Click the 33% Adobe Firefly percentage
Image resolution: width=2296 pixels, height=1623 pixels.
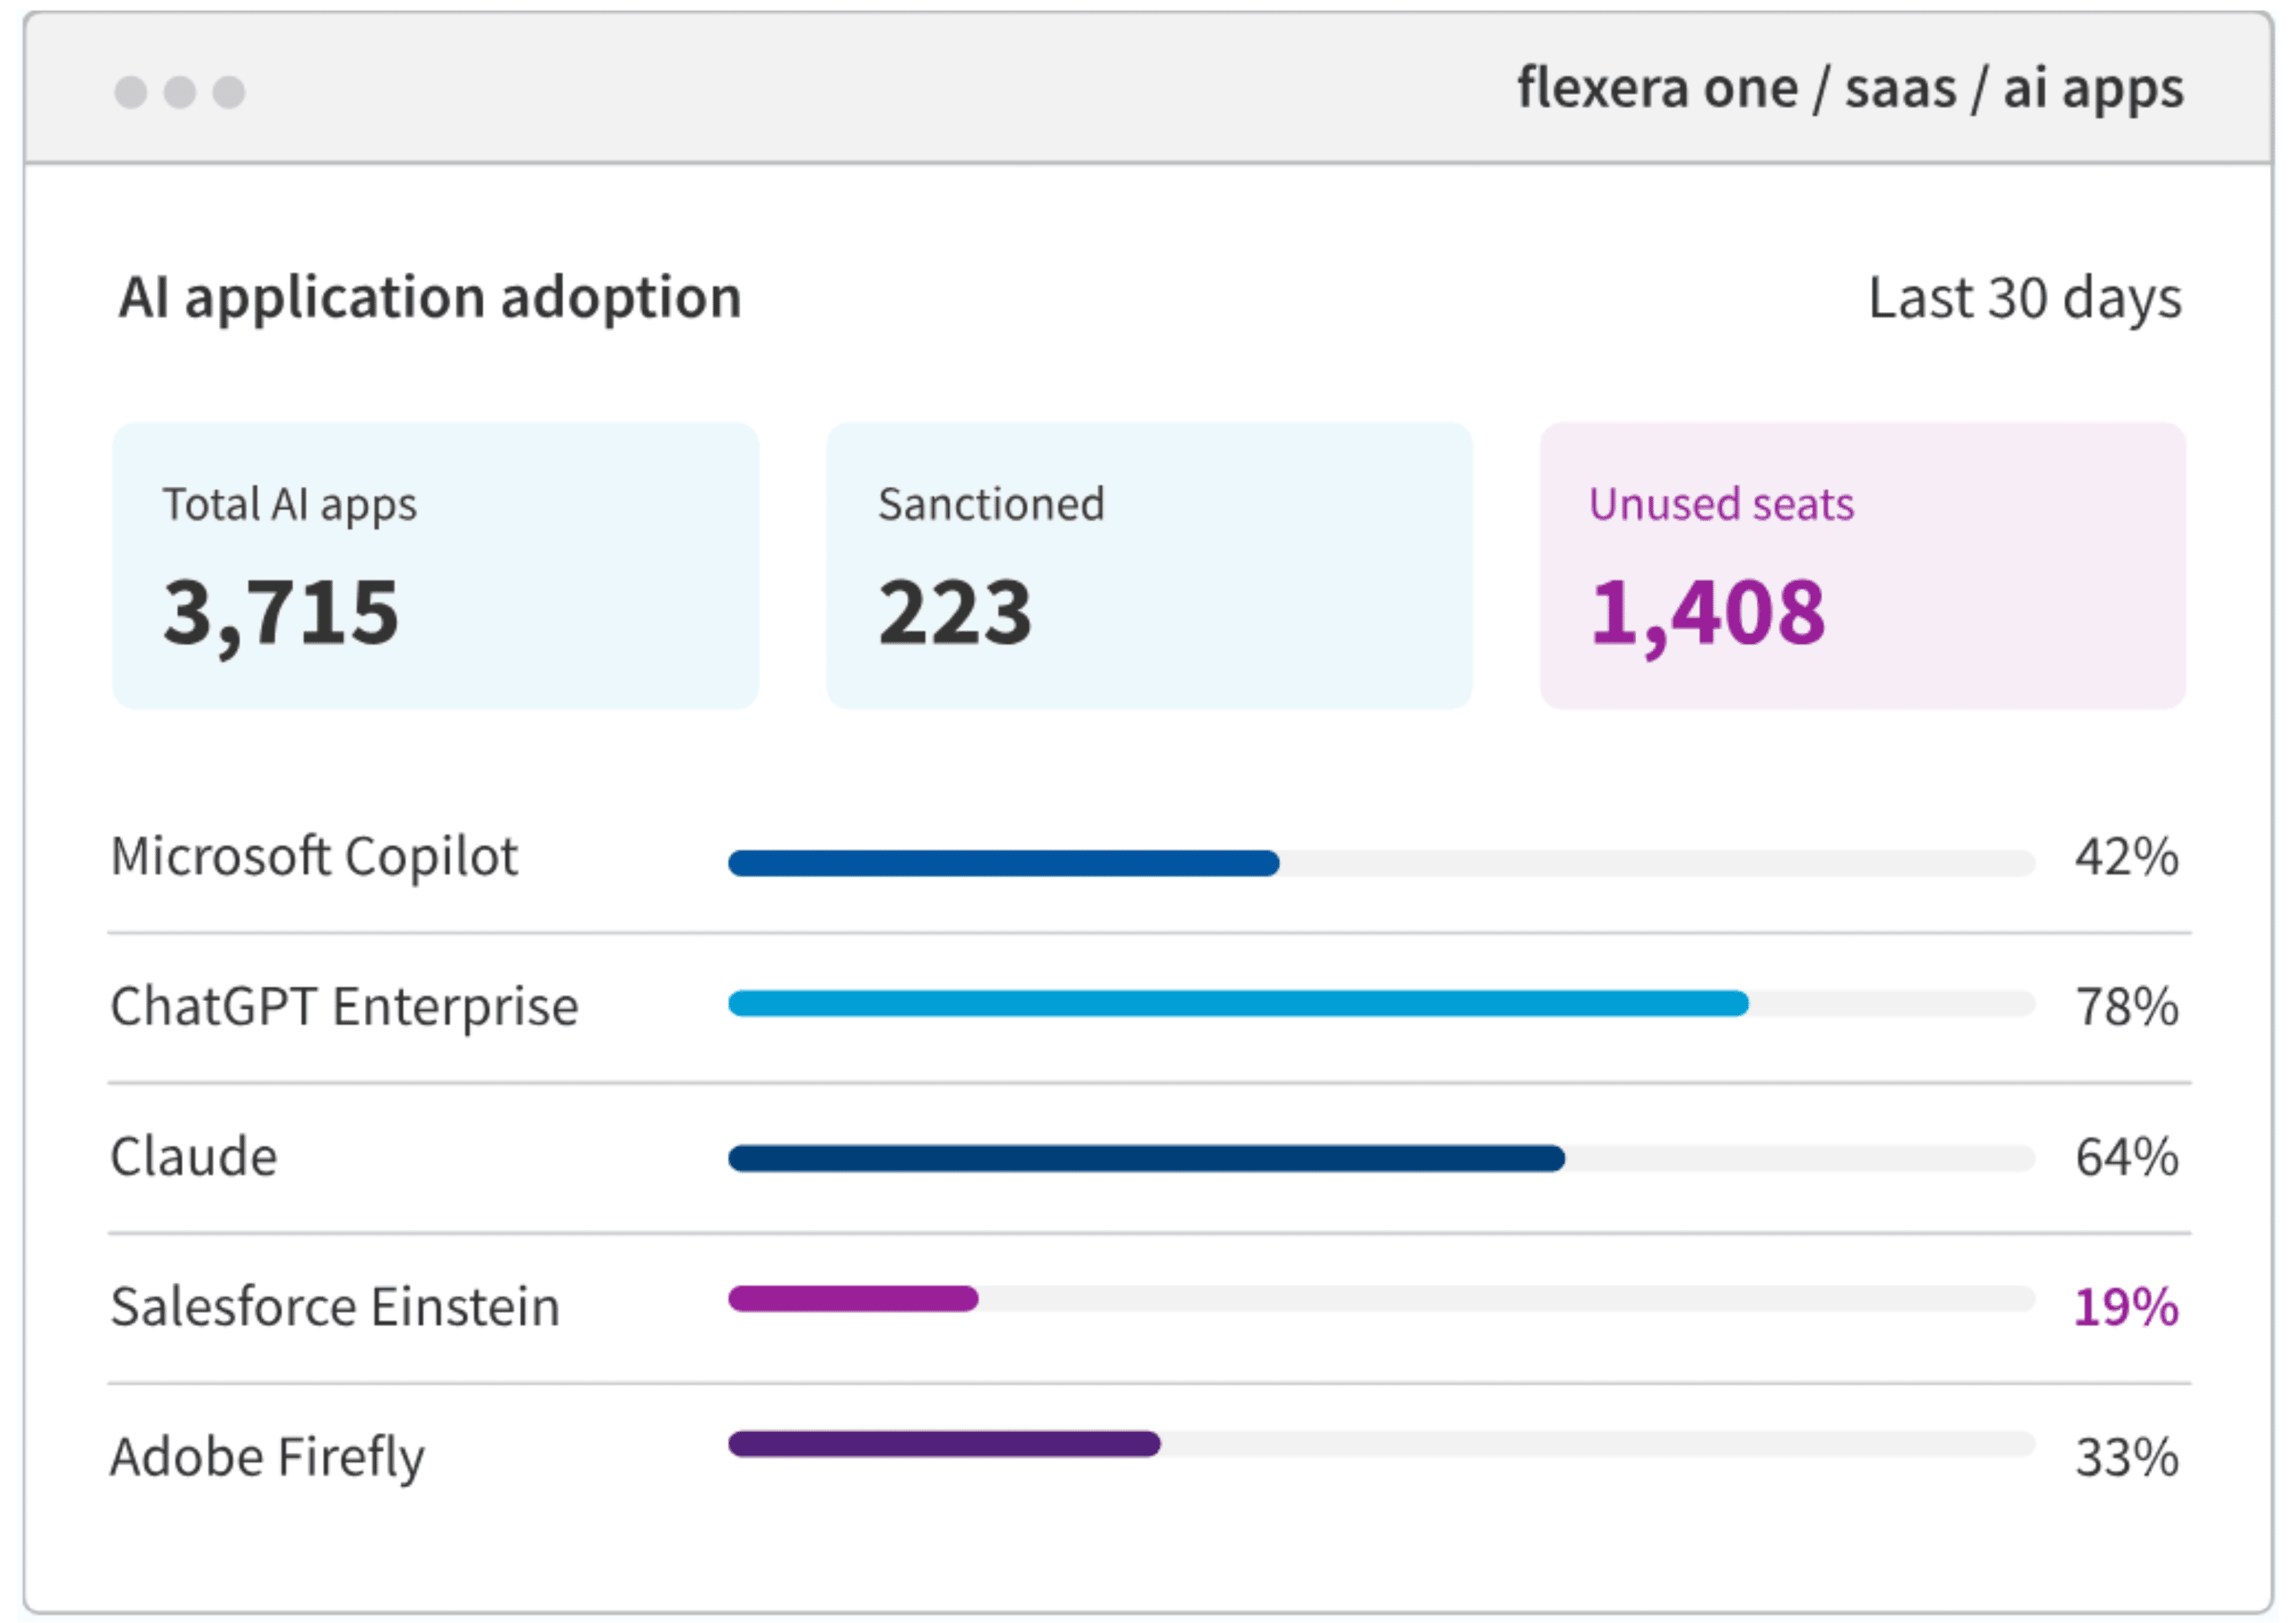pyautogui.click(x=2127, y=1457)
